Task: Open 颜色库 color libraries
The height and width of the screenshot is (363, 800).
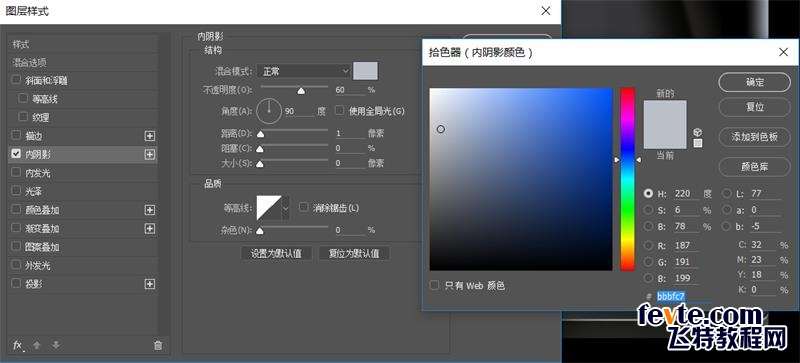Action: click(x=755, y=167)
